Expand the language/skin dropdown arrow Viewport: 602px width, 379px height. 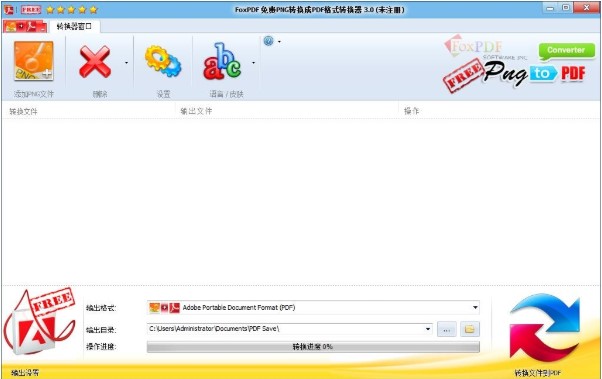coord(253,63)
